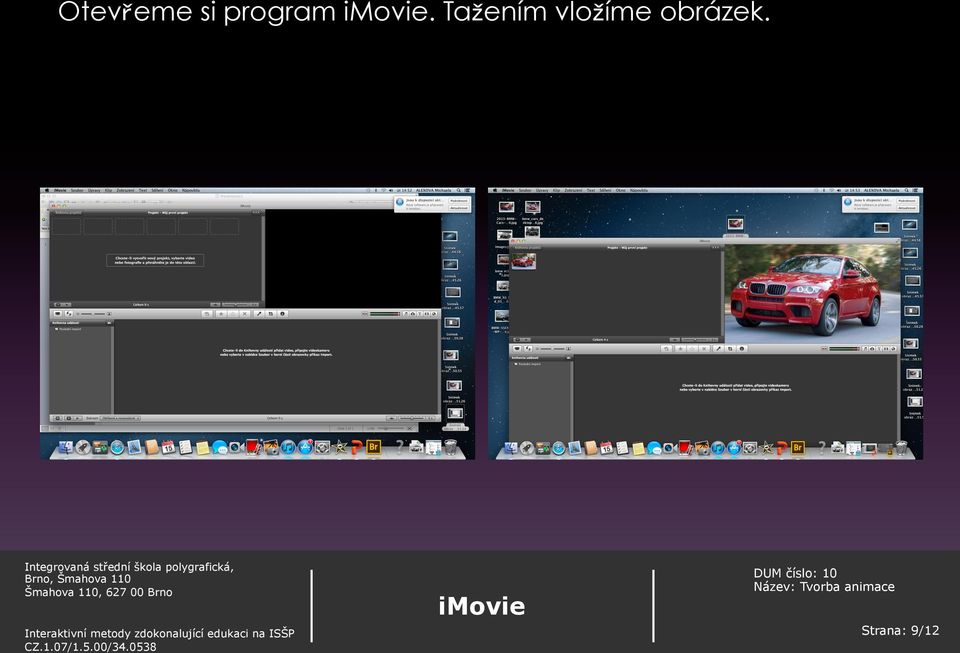Open the Inspector info button in right iMovie toolbar
Viewport: 960px width, 653px height.
(741, 348)
